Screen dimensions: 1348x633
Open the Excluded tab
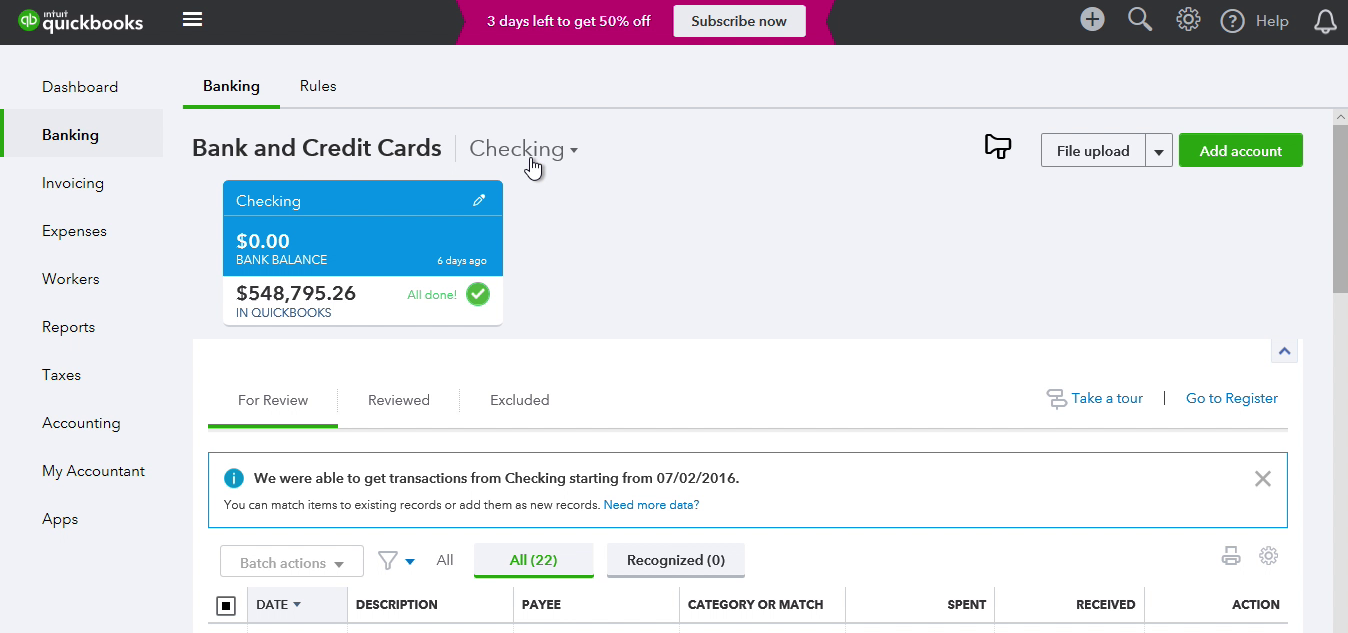click(520, 400)
